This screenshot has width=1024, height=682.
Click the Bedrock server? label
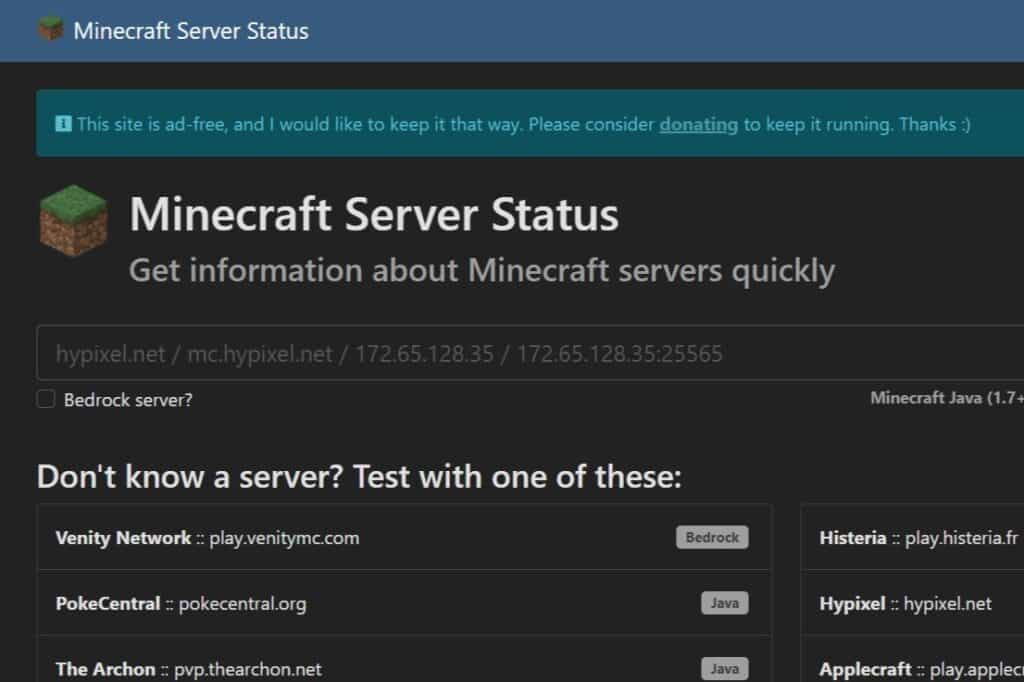click(x=128, y=400)
